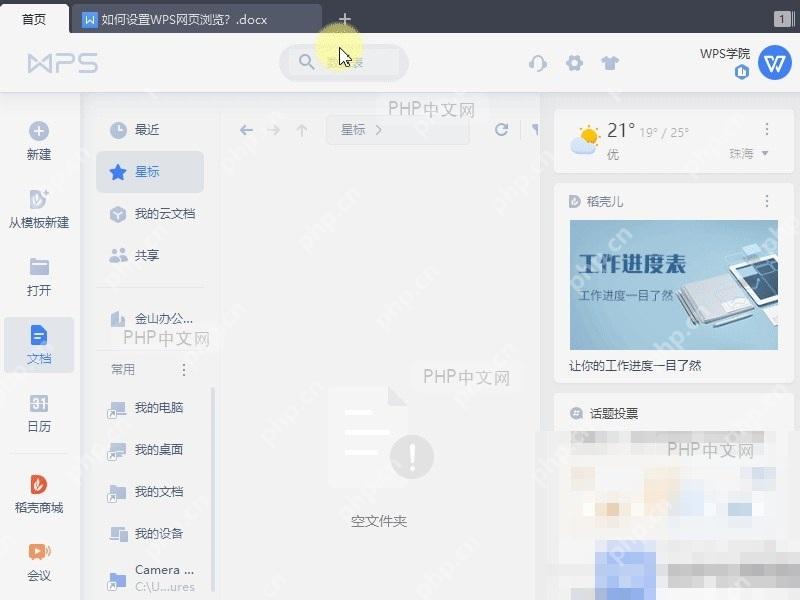
Task: Click the sidebar vertical scrollbar
Action: click(213, 490)
